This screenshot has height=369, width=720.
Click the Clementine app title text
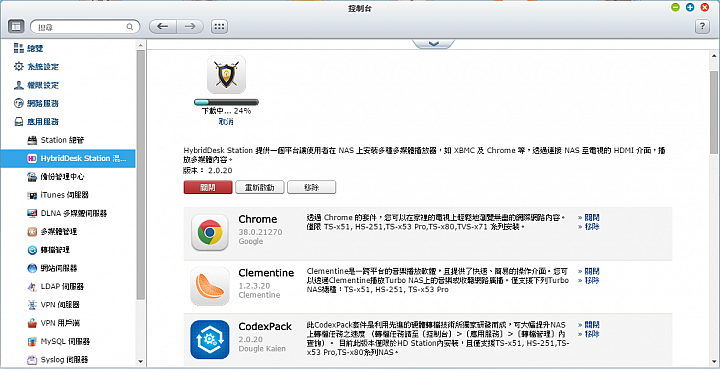(266, 273)
